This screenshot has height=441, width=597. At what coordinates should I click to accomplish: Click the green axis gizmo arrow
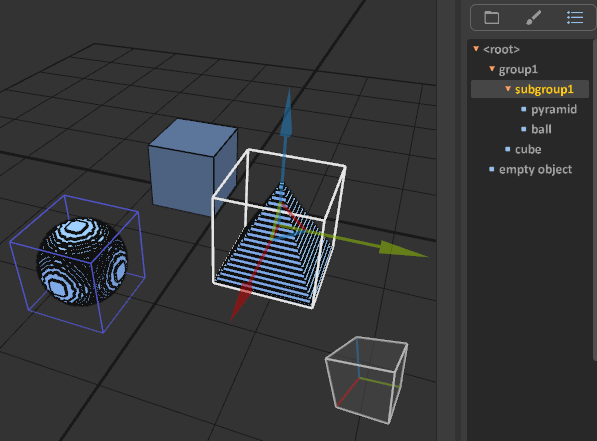point(403,249)
